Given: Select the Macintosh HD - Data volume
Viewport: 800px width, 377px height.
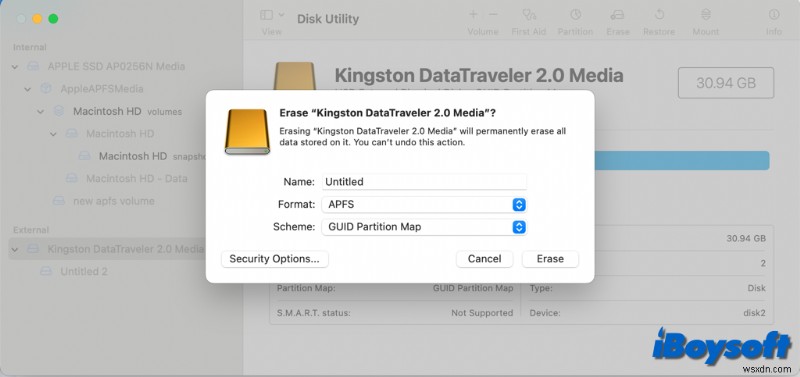Looking at the screenshot, I should pos(136,179).
